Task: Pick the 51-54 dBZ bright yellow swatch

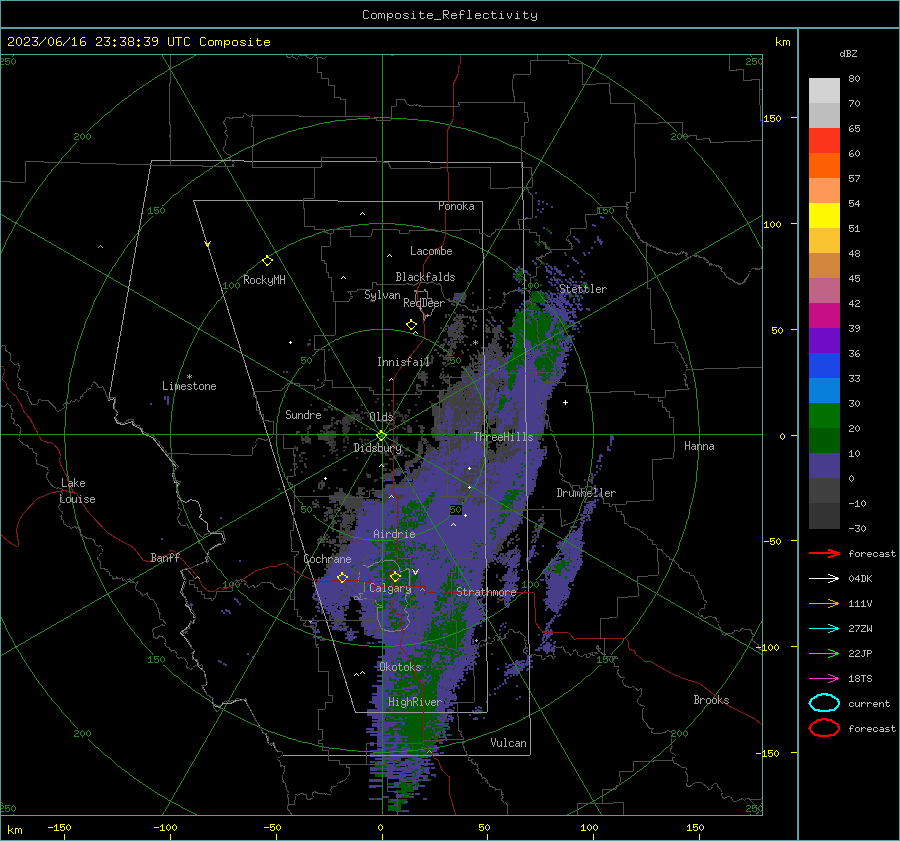Action: click(824, 216)
